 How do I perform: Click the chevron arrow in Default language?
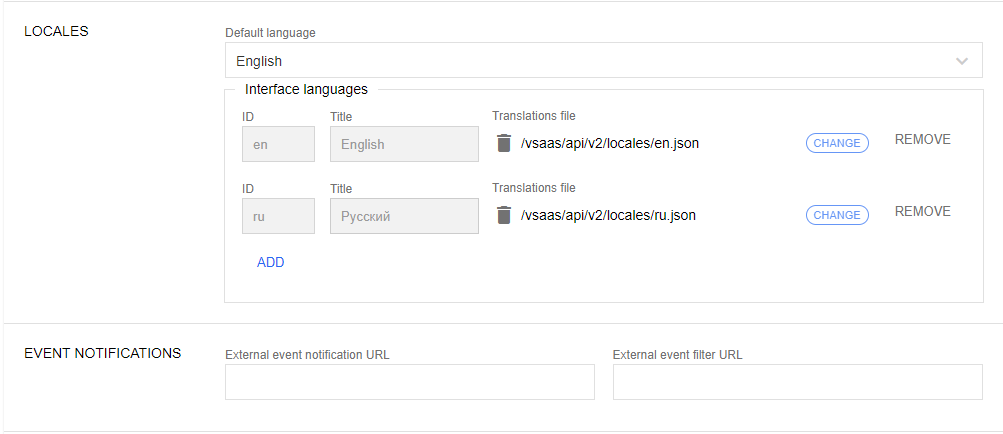[x=962, y=61]
